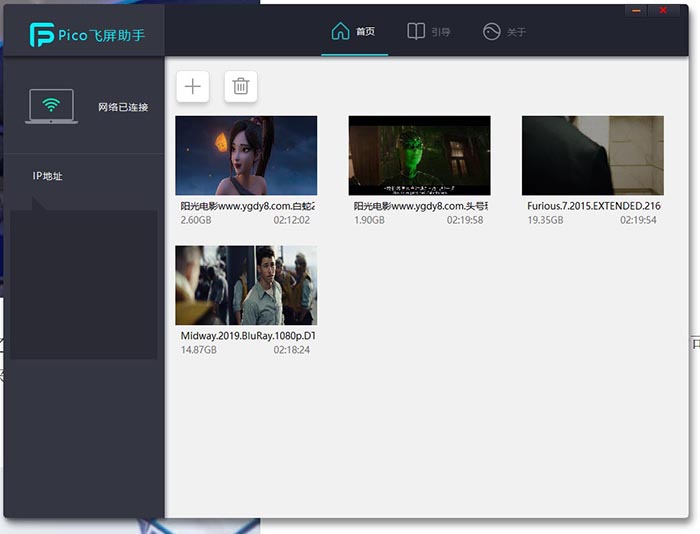Click the laptop Wi-Fi connection icon
The width and height of the screenshot is (700, 534).
pyautogui.click(x=52, y=106)
